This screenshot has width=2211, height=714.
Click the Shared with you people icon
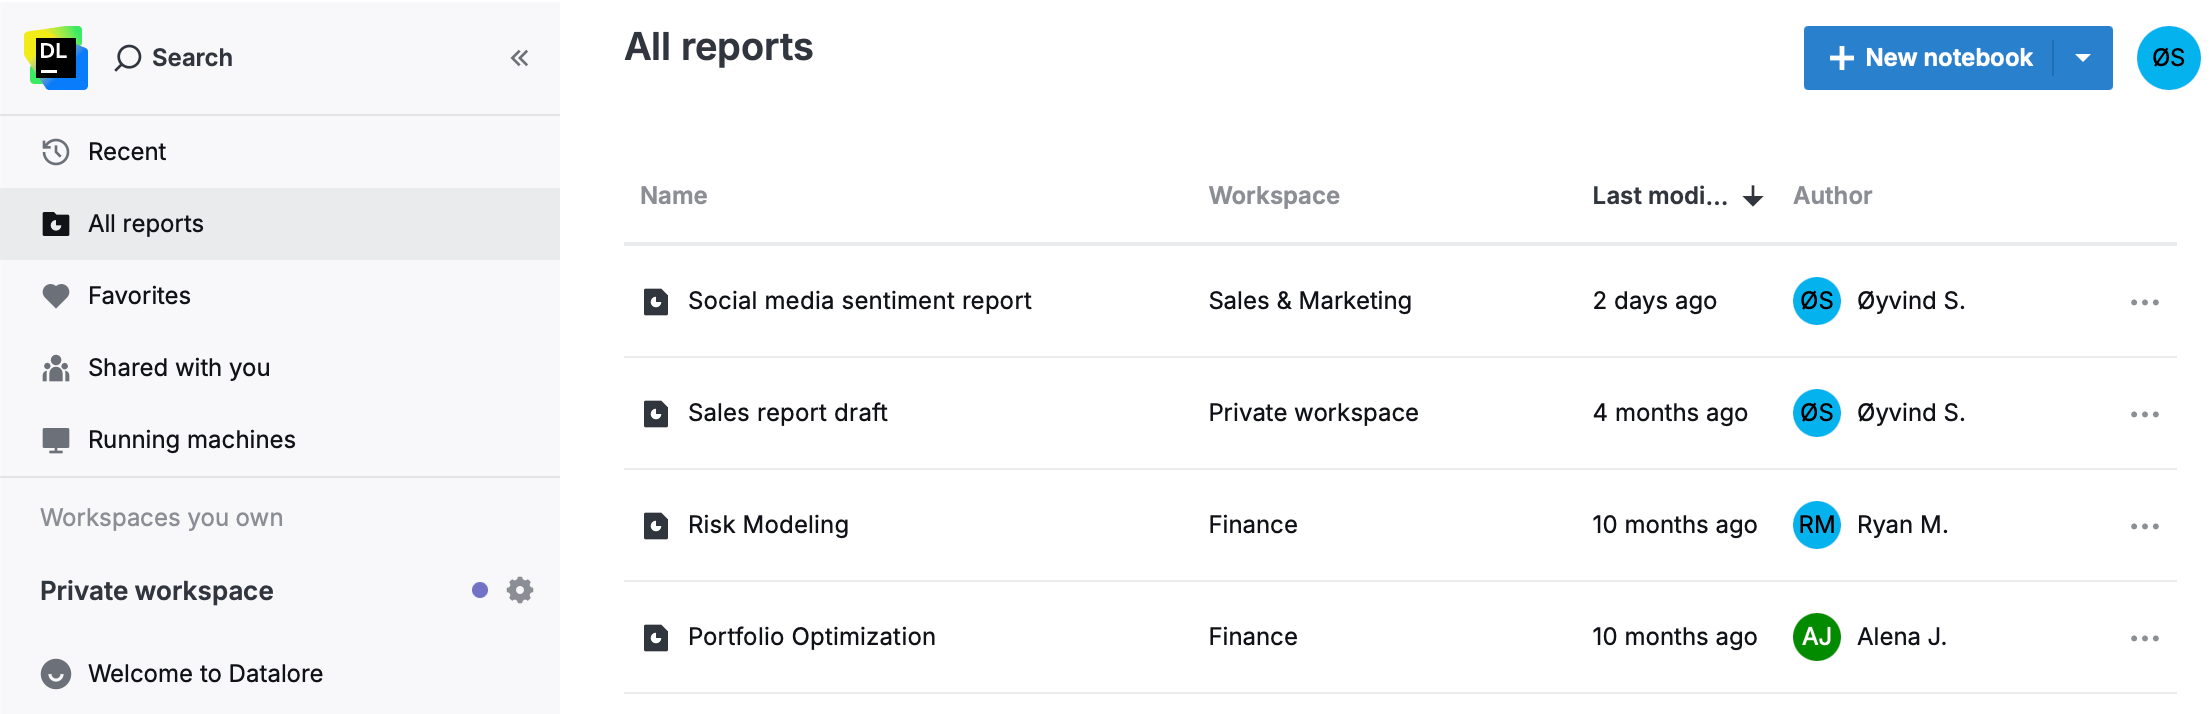[x=56, y=368]
